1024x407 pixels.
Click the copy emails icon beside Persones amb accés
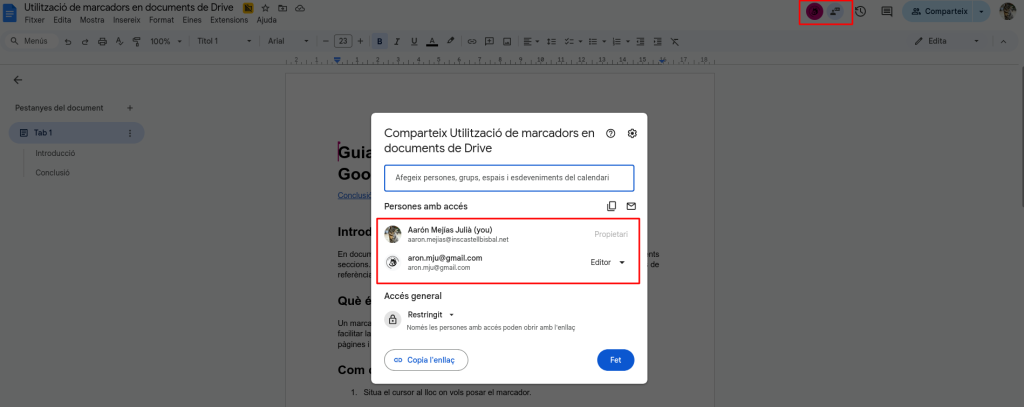pos(612,206)
